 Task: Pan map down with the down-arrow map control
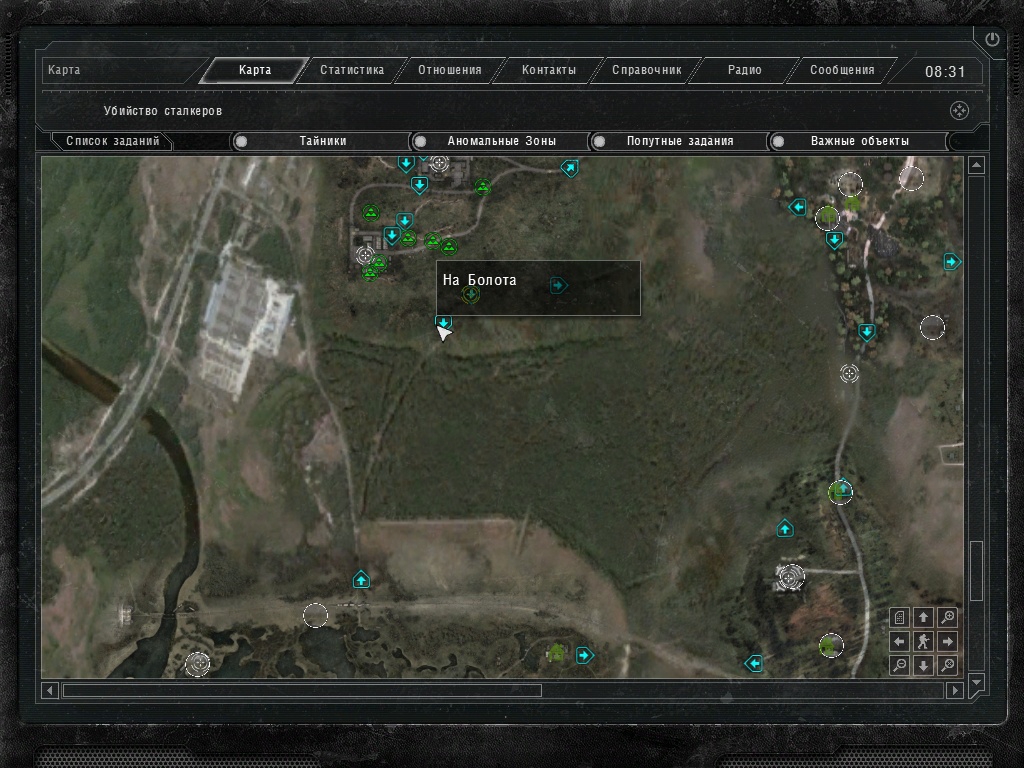(x=923, y=665)
